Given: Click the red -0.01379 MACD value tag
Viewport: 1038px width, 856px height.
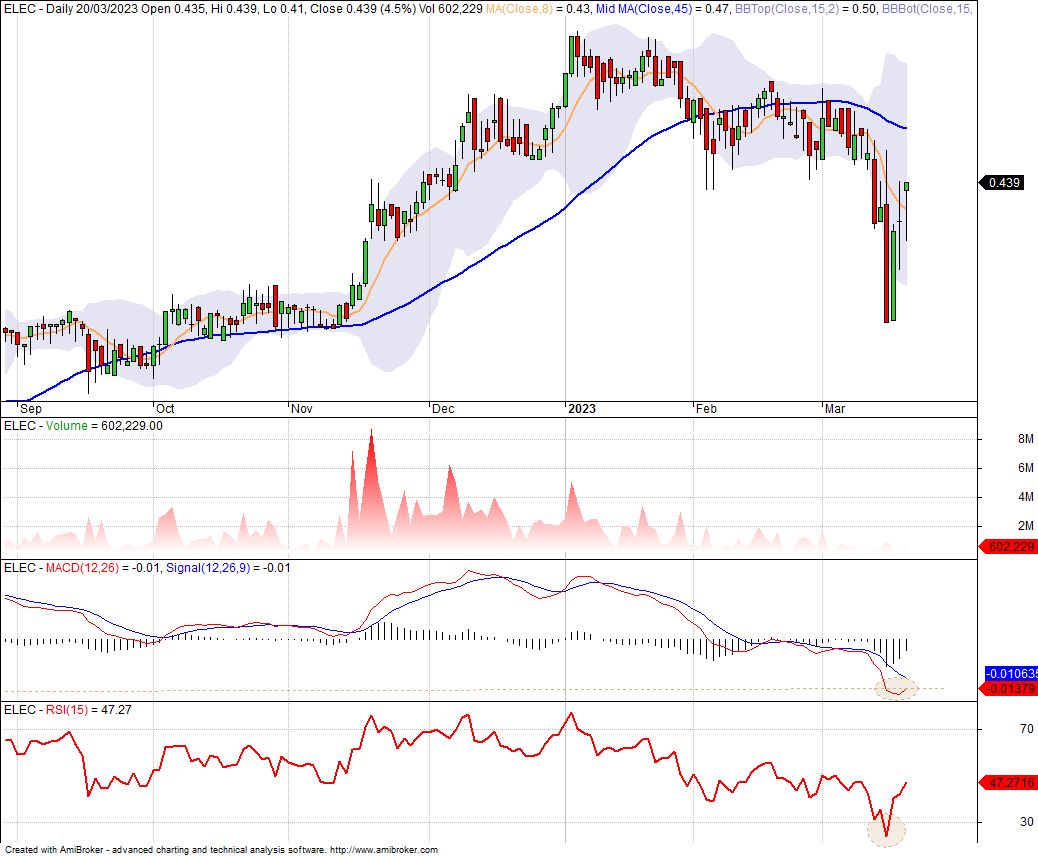Looking at the screenshot, I should [x=1011, y=689].
